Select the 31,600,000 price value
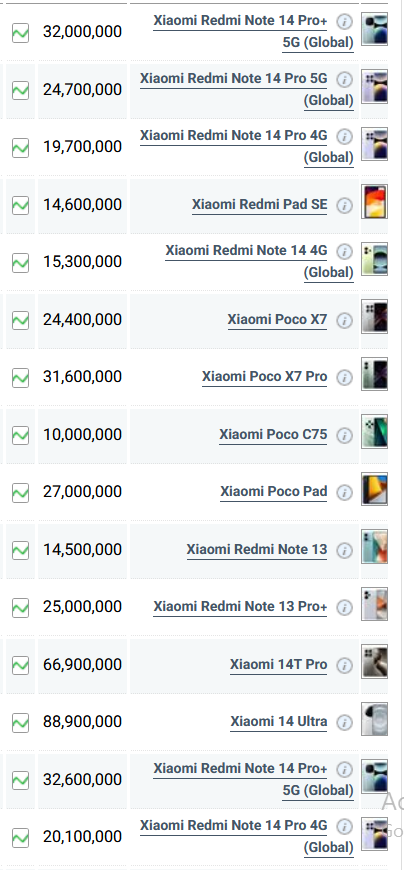This screenshot has height=870, width=404. click(83, 377)
